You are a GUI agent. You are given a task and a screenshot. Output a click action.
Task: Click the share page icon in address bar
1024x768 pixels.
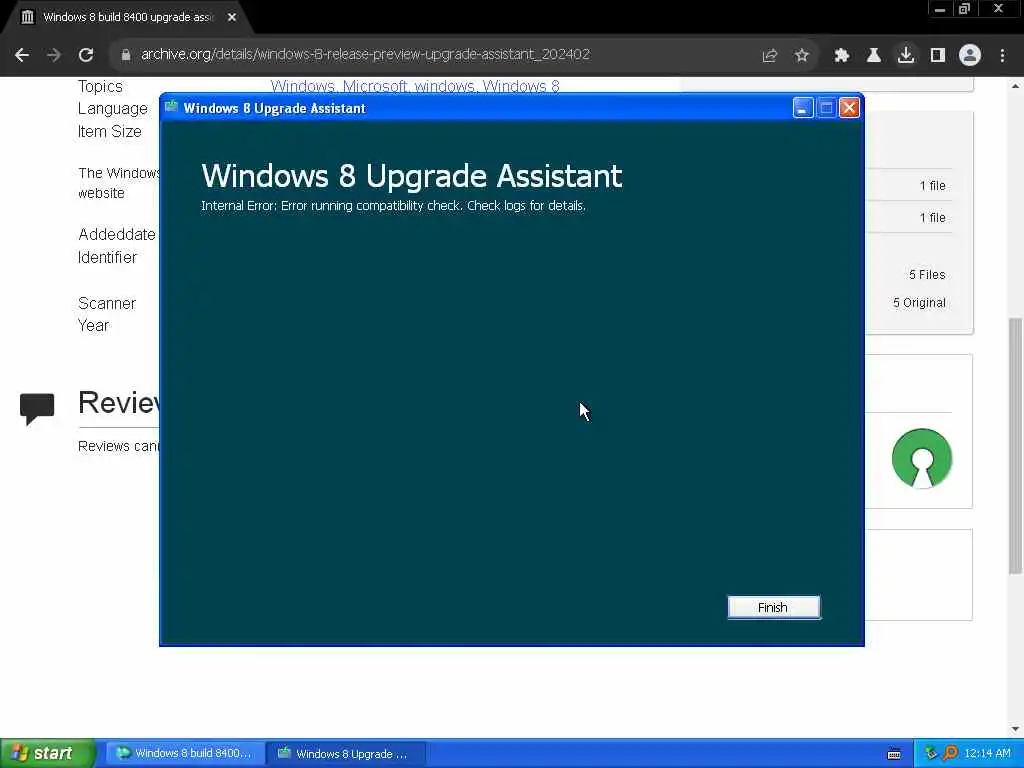coord(770,56)
